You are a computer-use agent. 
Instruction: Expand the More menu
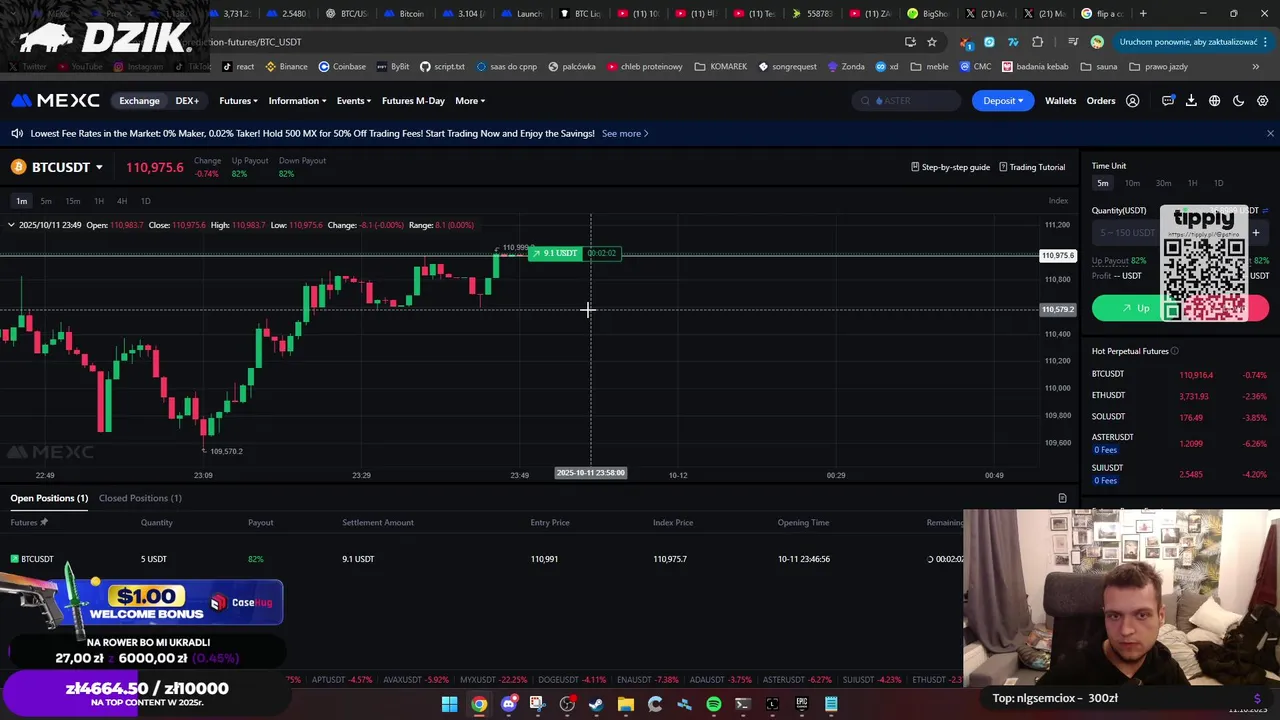tap(470, 101)
